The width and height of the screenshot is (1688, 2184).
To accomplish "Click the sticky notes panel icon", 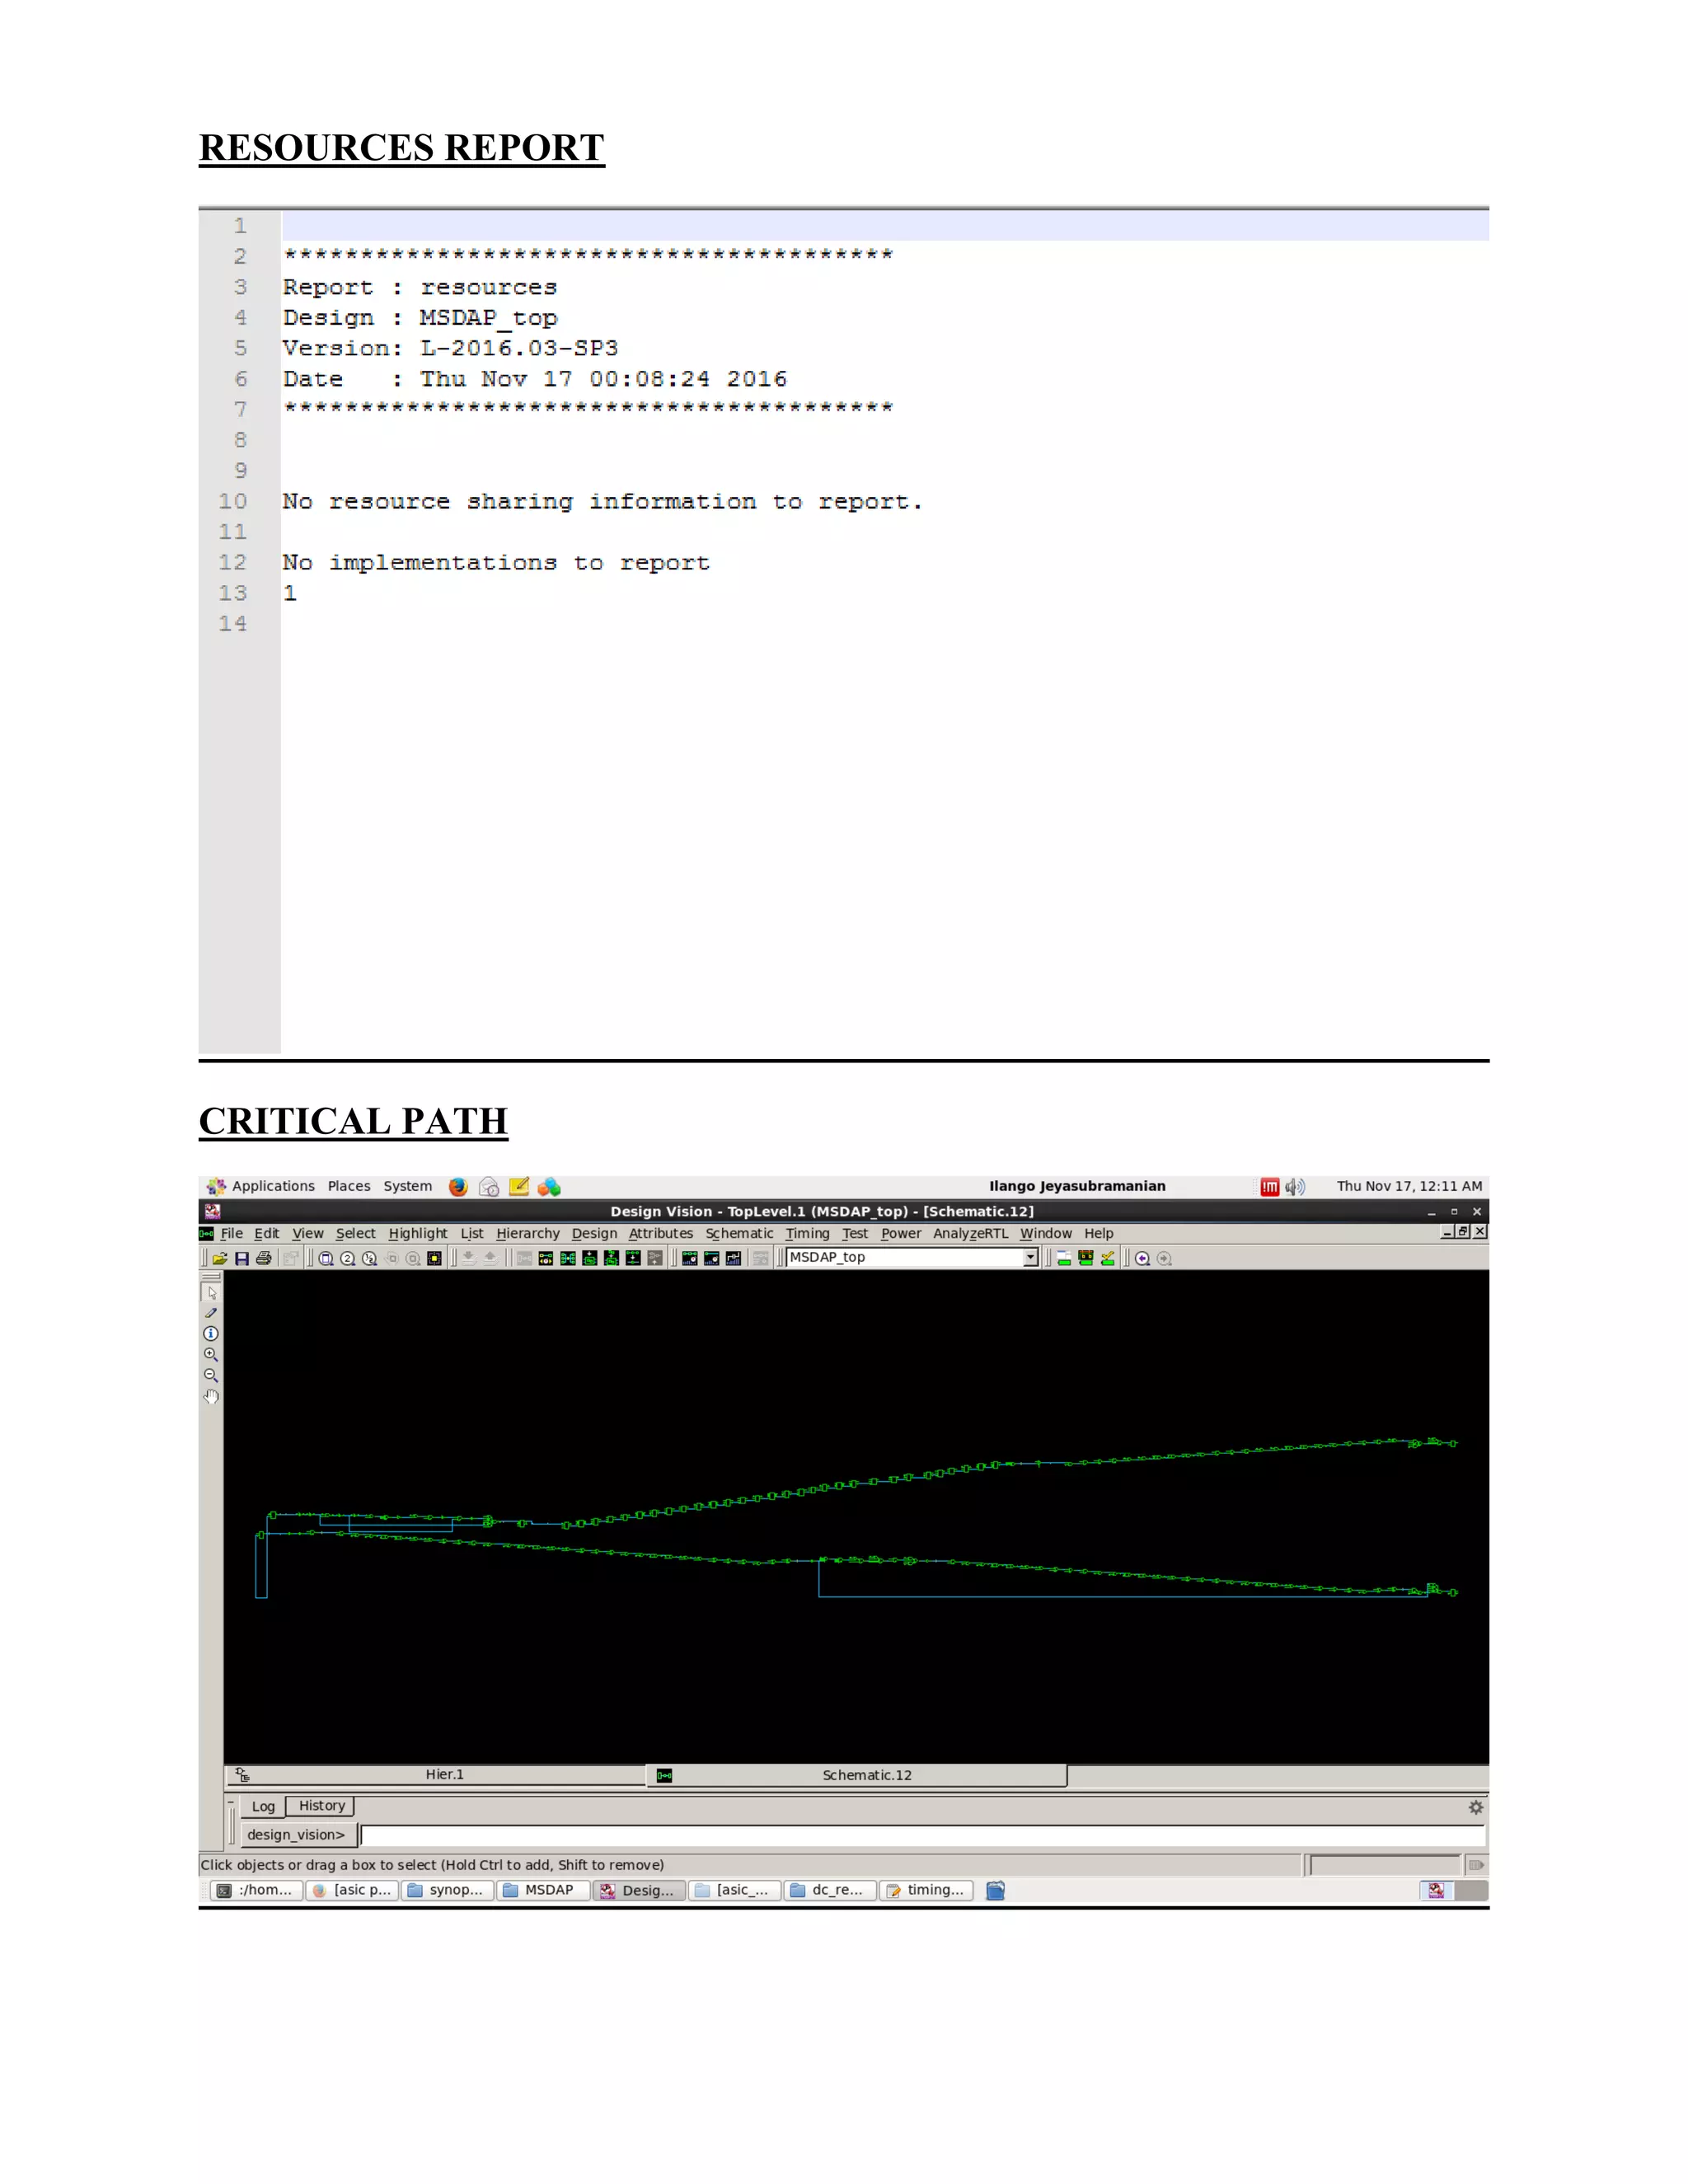I will pos(519,1187).
